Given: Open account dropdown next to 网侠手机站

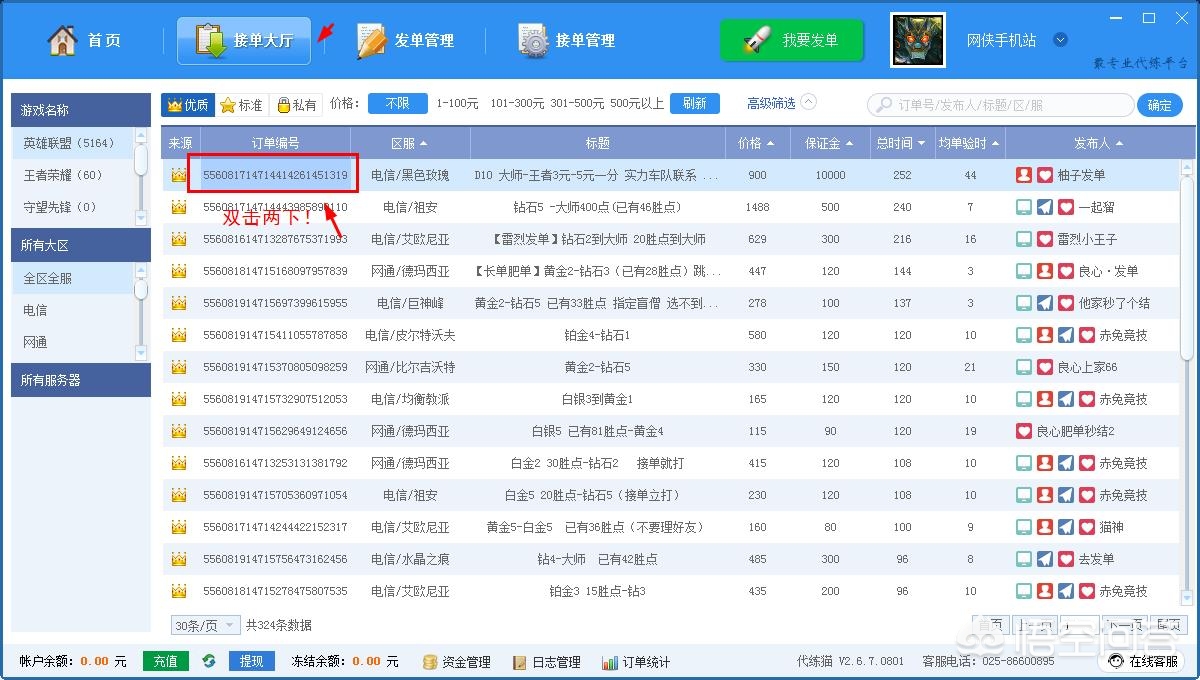Looking at the screenshot, I should 1061,41.
